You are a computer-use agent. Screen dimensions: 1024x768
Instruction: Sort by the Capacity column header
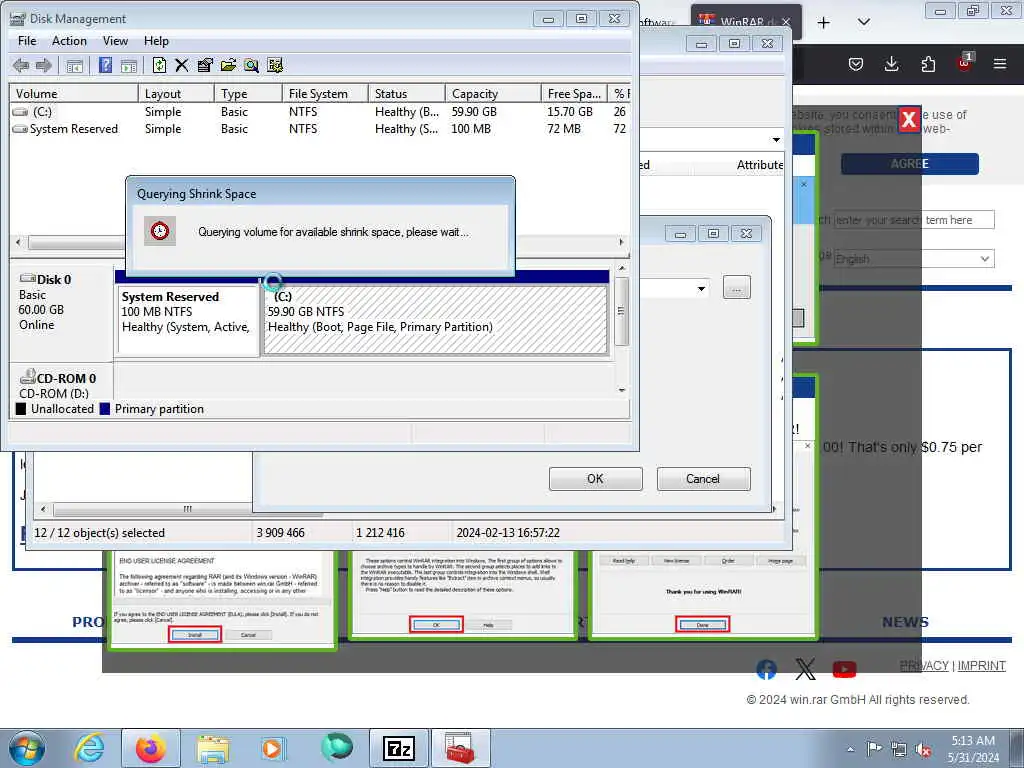click(493, 93)
